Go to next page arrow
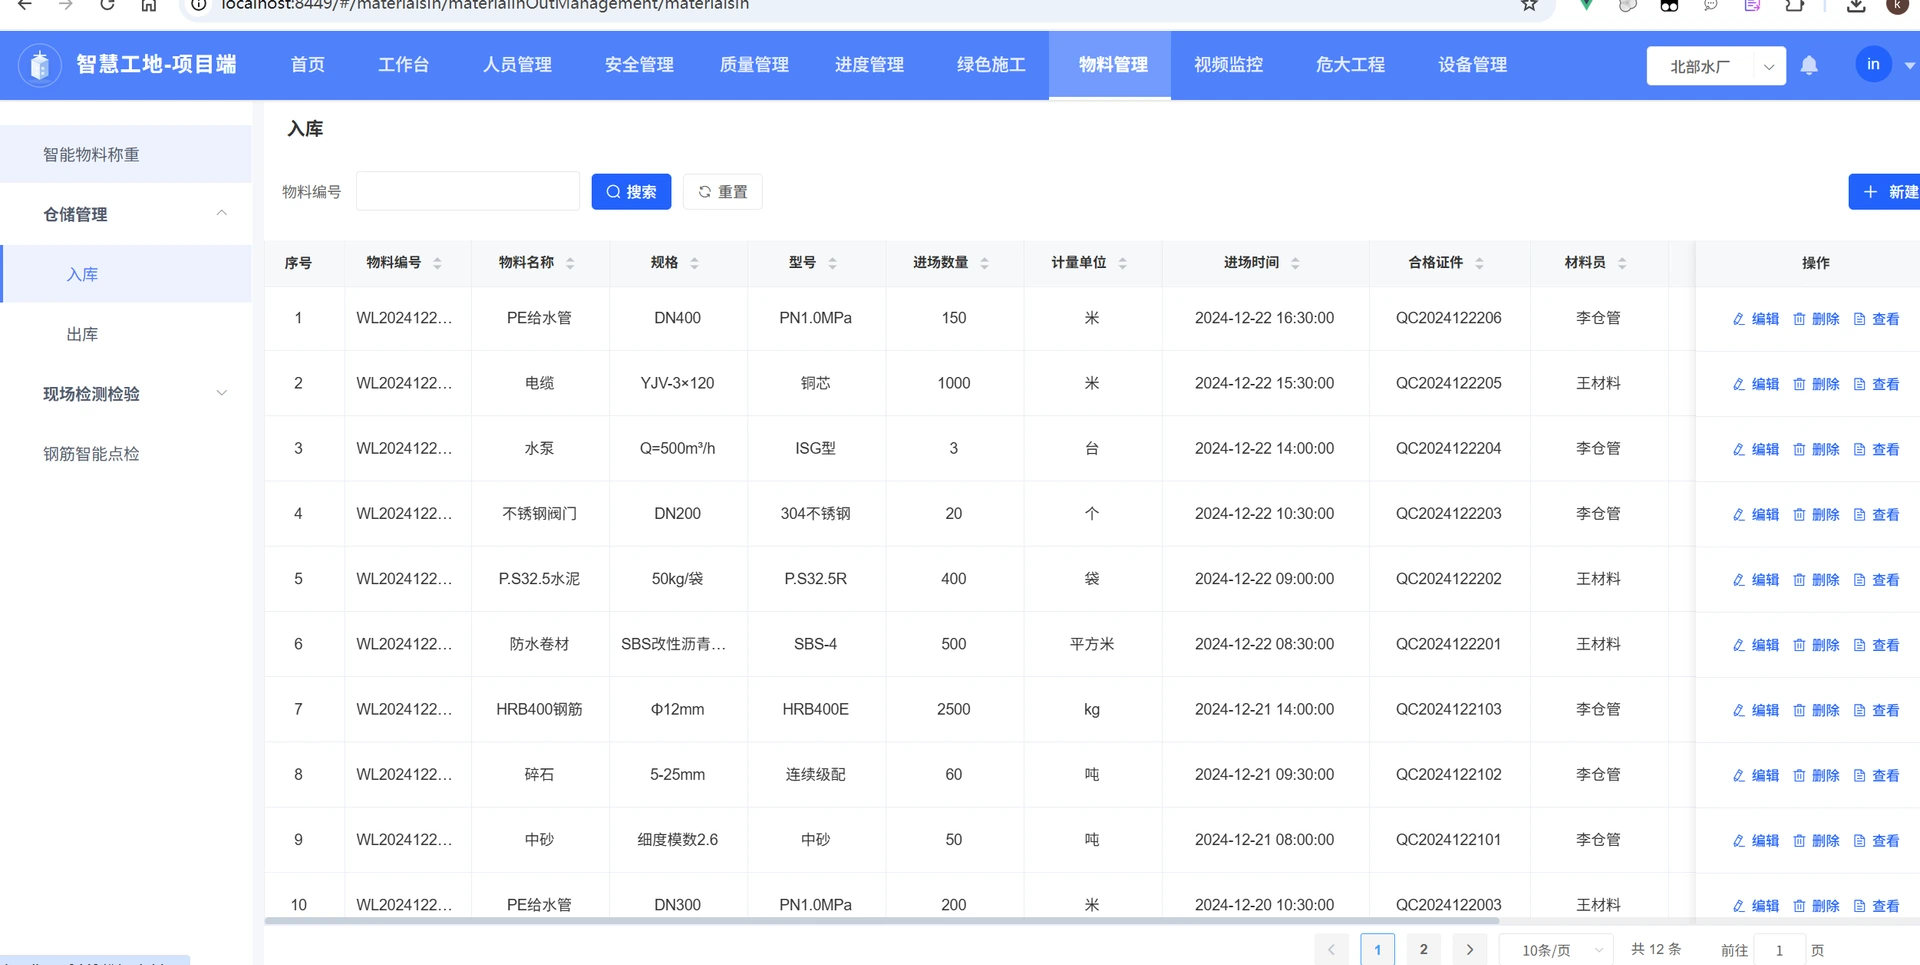The image size is (1920, 965). 1470,950
